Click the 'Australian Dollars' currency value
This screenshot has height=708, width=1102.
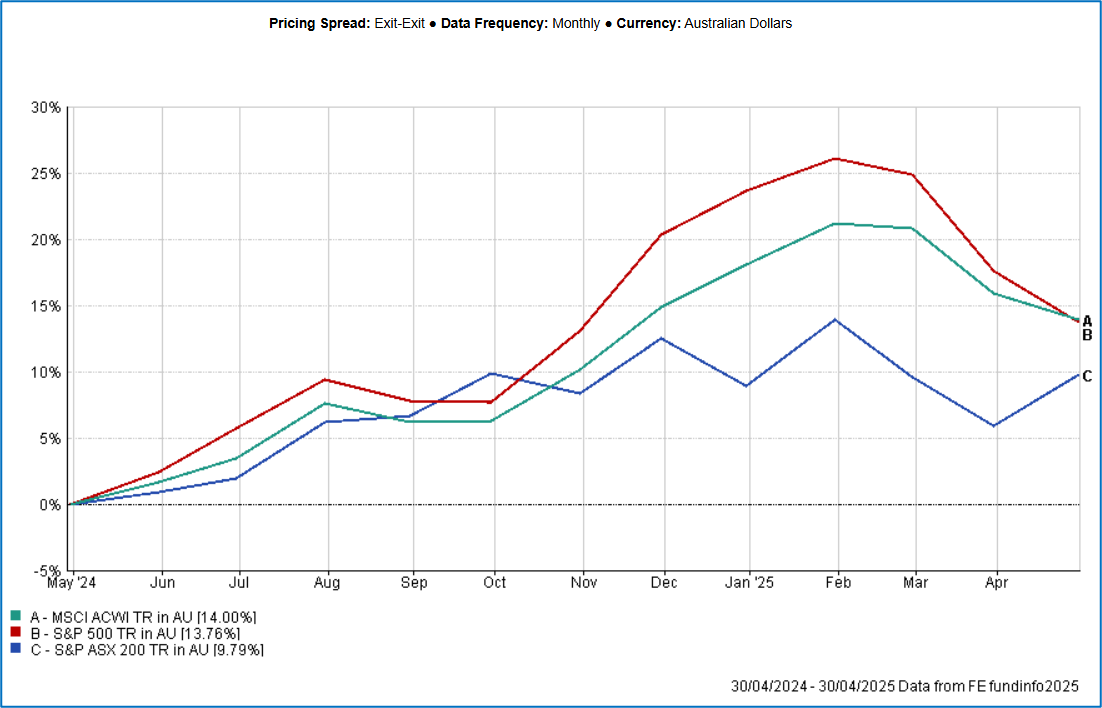pos(738,23)
